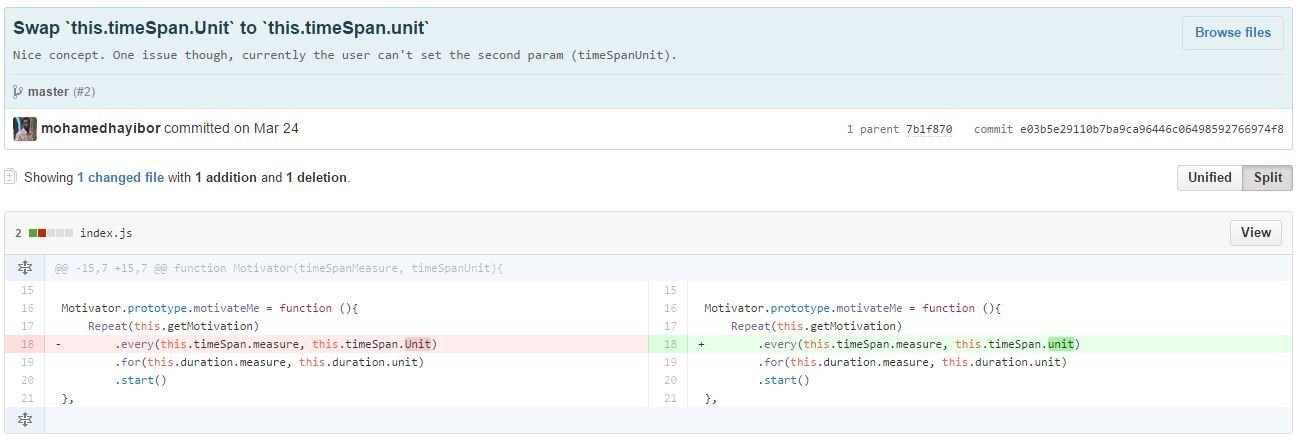This screenshot has width=1300, height=441.
Task: Click mohamedhayibor's avatar thumbnail
Action: 25,129
